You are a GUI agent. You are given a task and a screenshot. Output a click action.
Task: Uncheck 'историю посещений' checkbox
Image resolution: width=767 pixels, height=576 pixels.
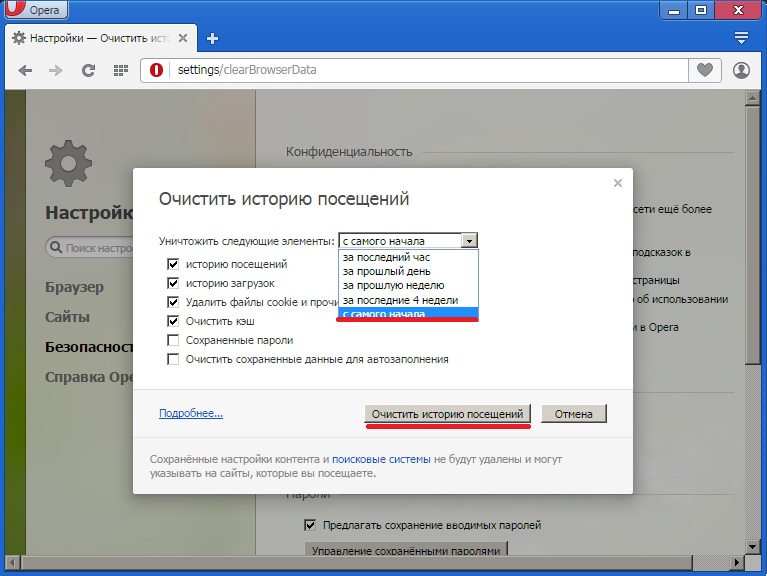pos(173,264)
